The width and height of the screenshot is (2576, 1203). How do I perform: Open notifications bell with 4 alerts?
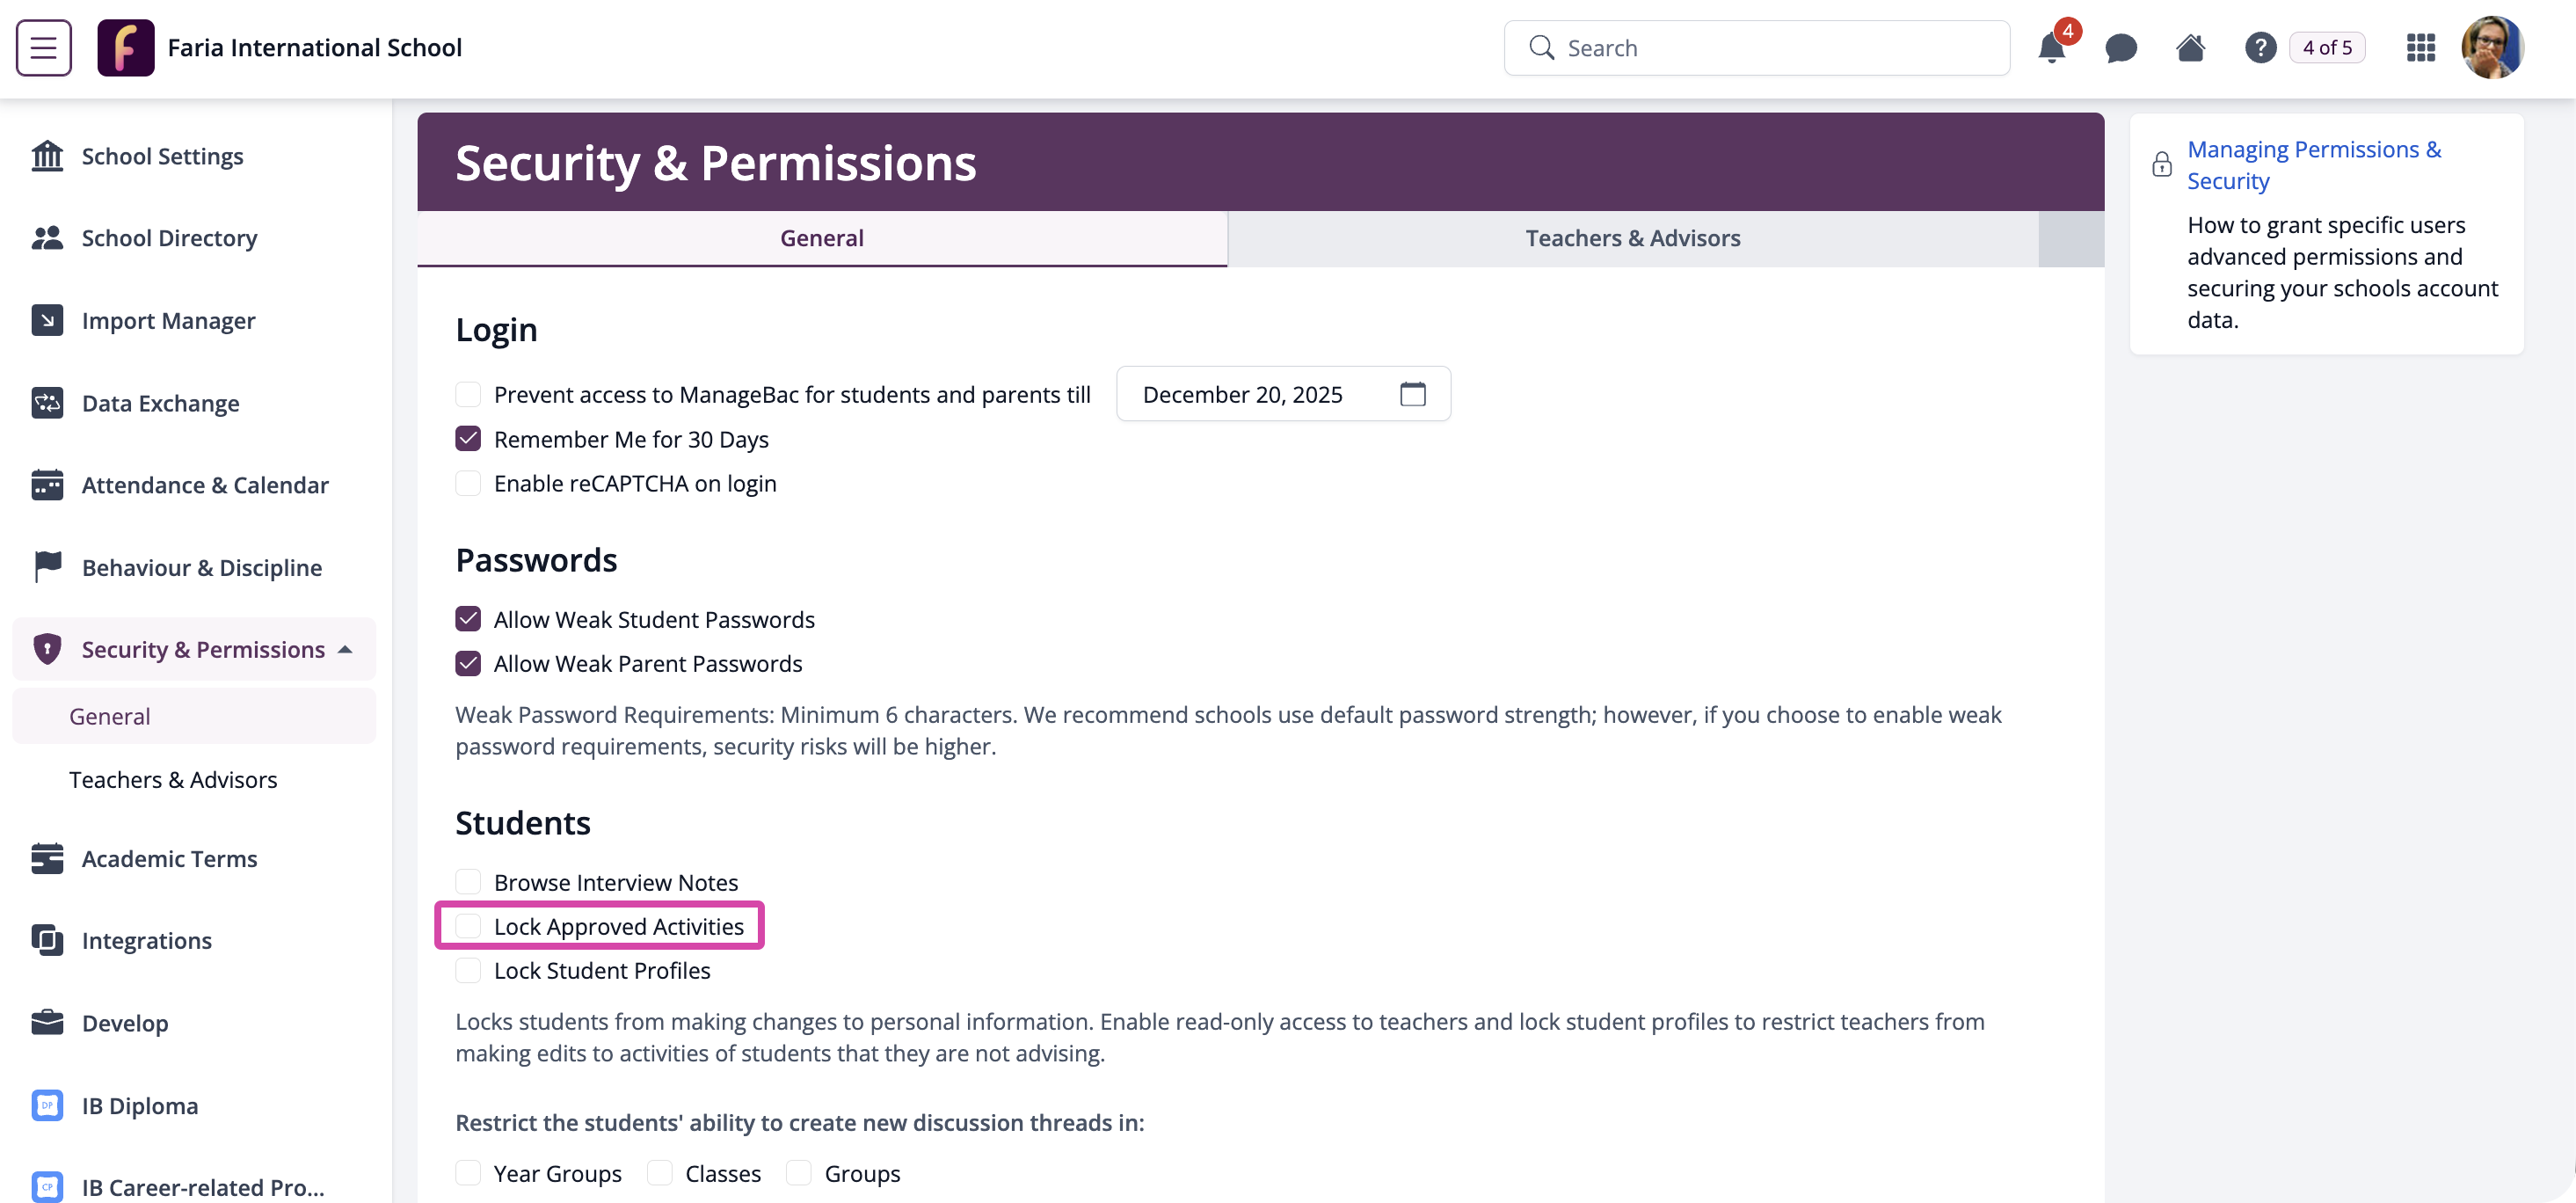(x=2052, y=47)
